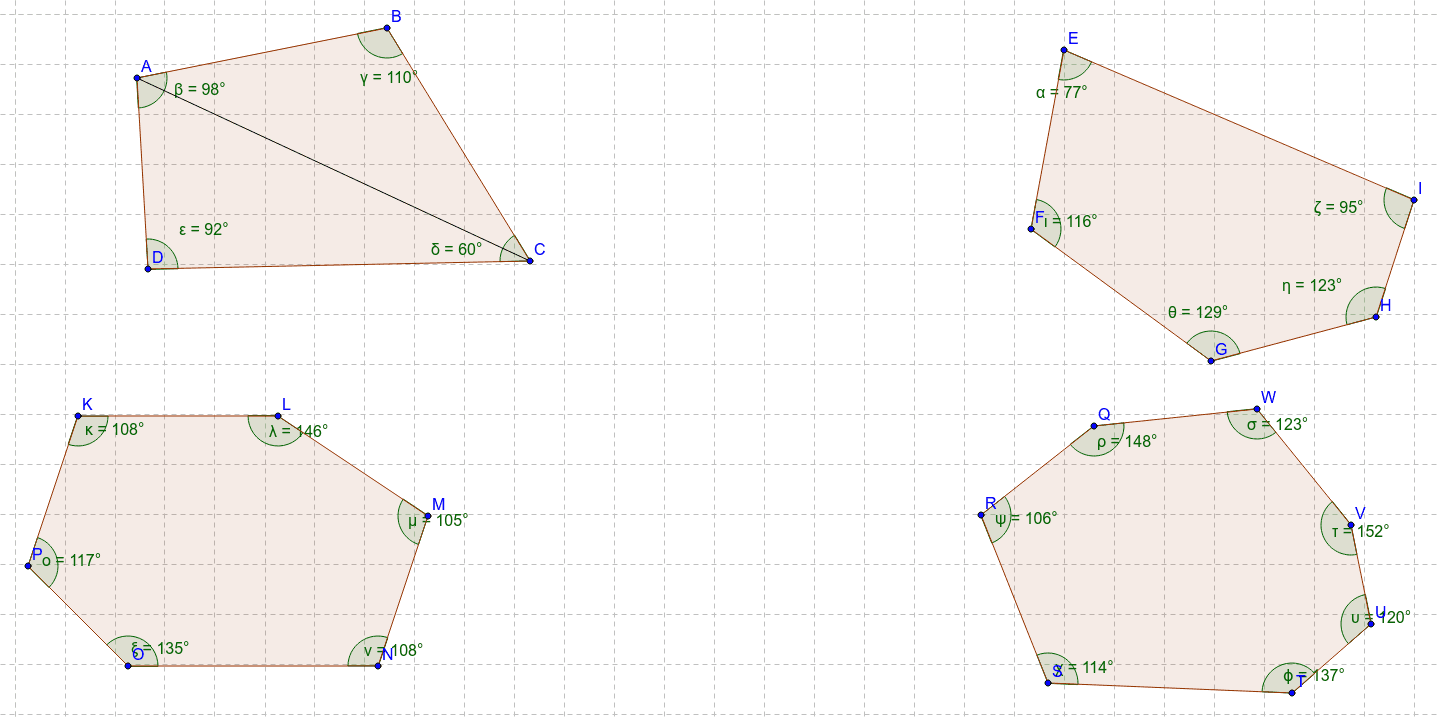The image size is (1440, 722).
Task: Click angle label ζ = 95°
Action: point(1339,207)
